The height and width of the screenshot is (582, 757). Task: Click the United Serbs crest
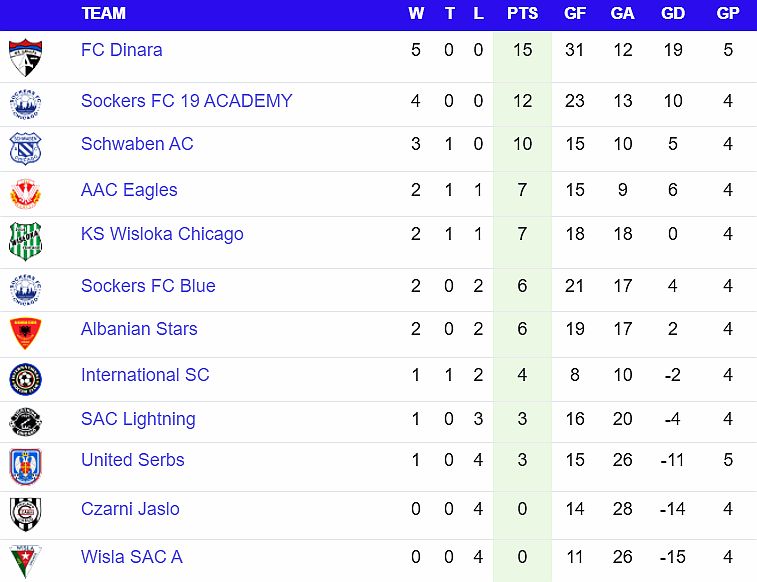[x=24, y=466]
